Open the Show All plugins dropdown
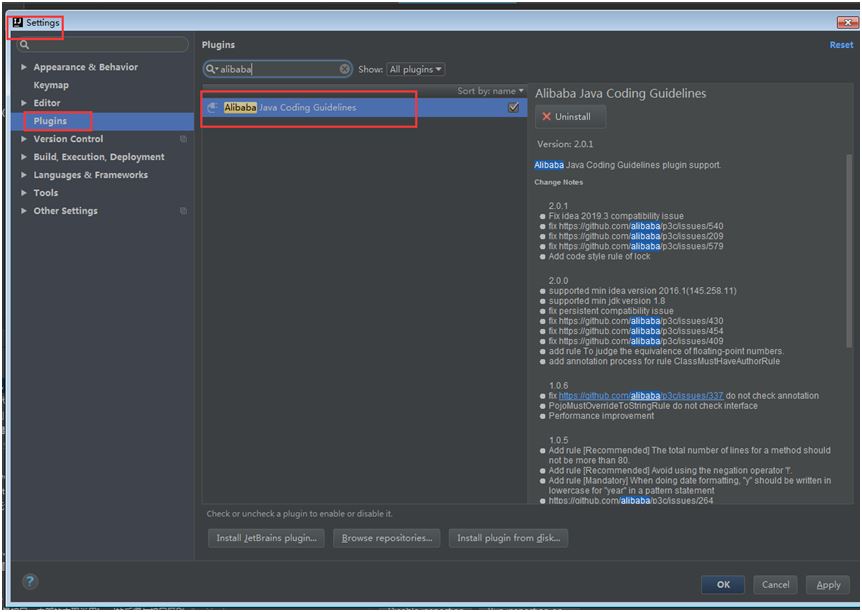This screenshot has width=862, height=612. coord(416,69)
